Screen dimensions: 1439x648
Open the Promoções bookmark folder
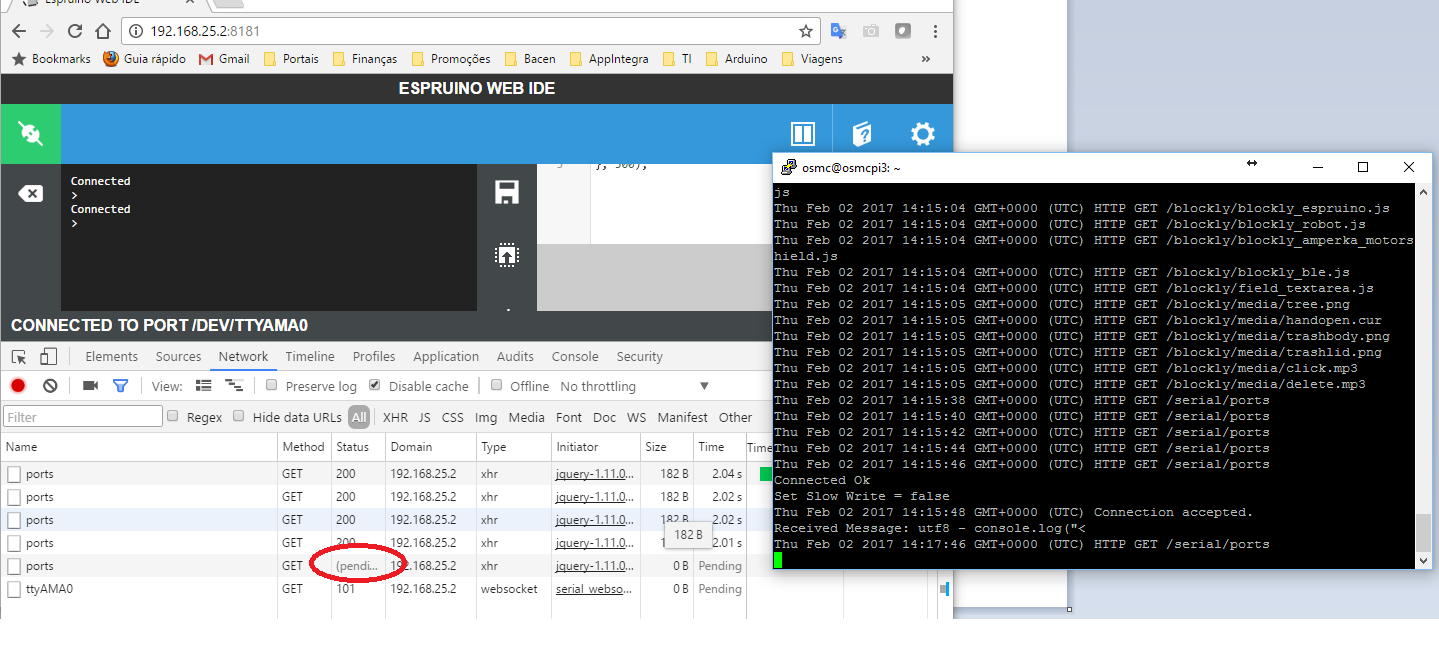tap(451, 59)
